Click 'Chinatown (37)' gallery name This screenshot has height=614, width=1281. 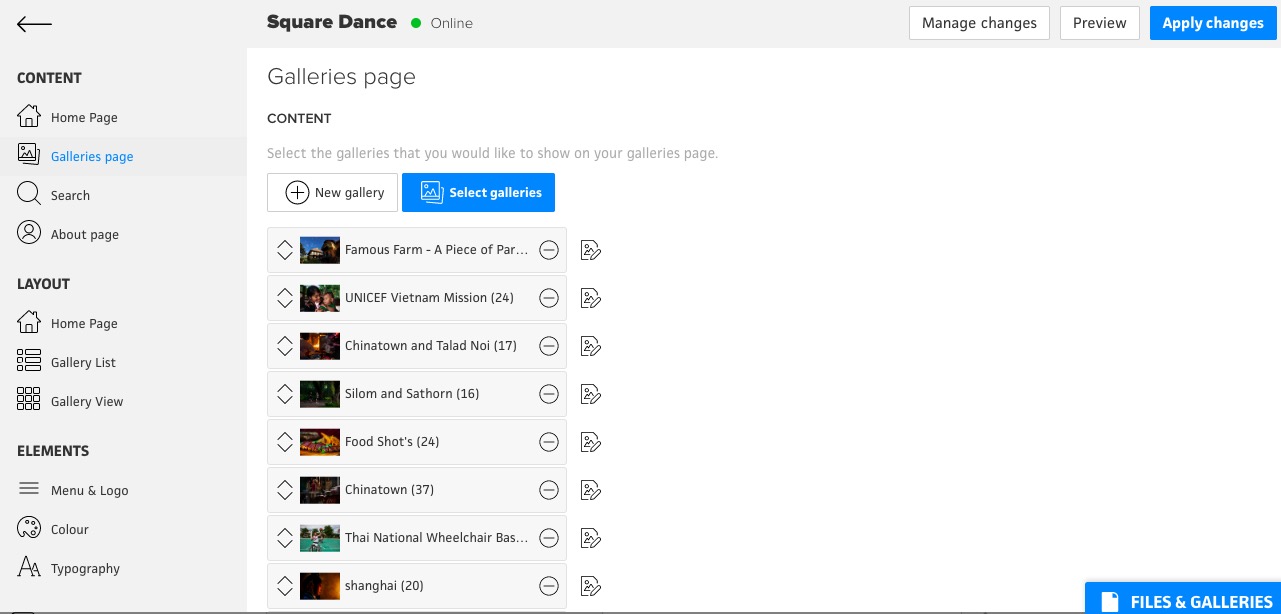(x=390, y=490)
